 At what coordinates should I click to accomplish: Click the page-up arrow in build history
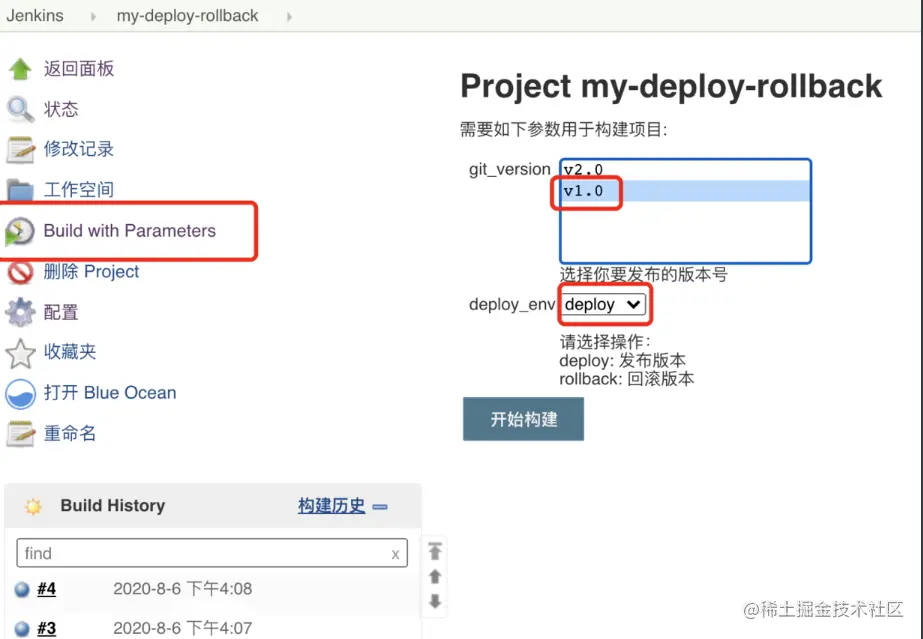point(435,577)
